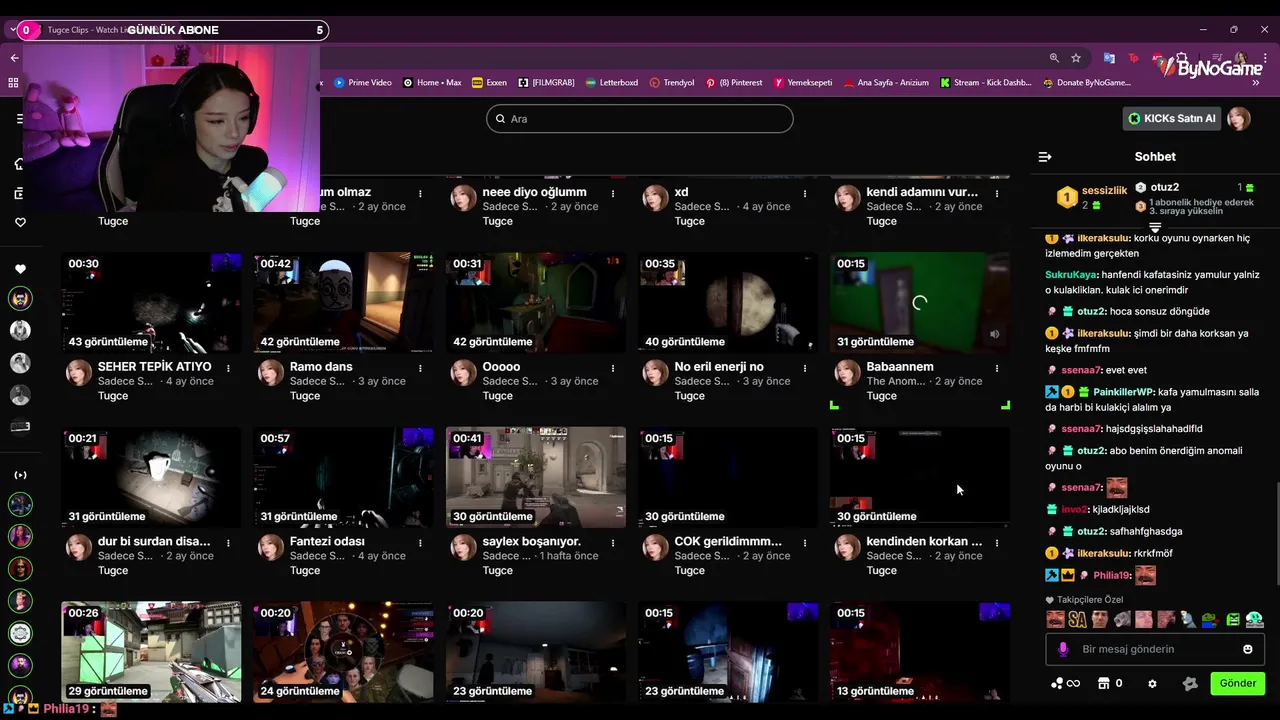The image size is (1280, 720).
Task: Open Trendyol bookmark
Action: click(672, 83)
